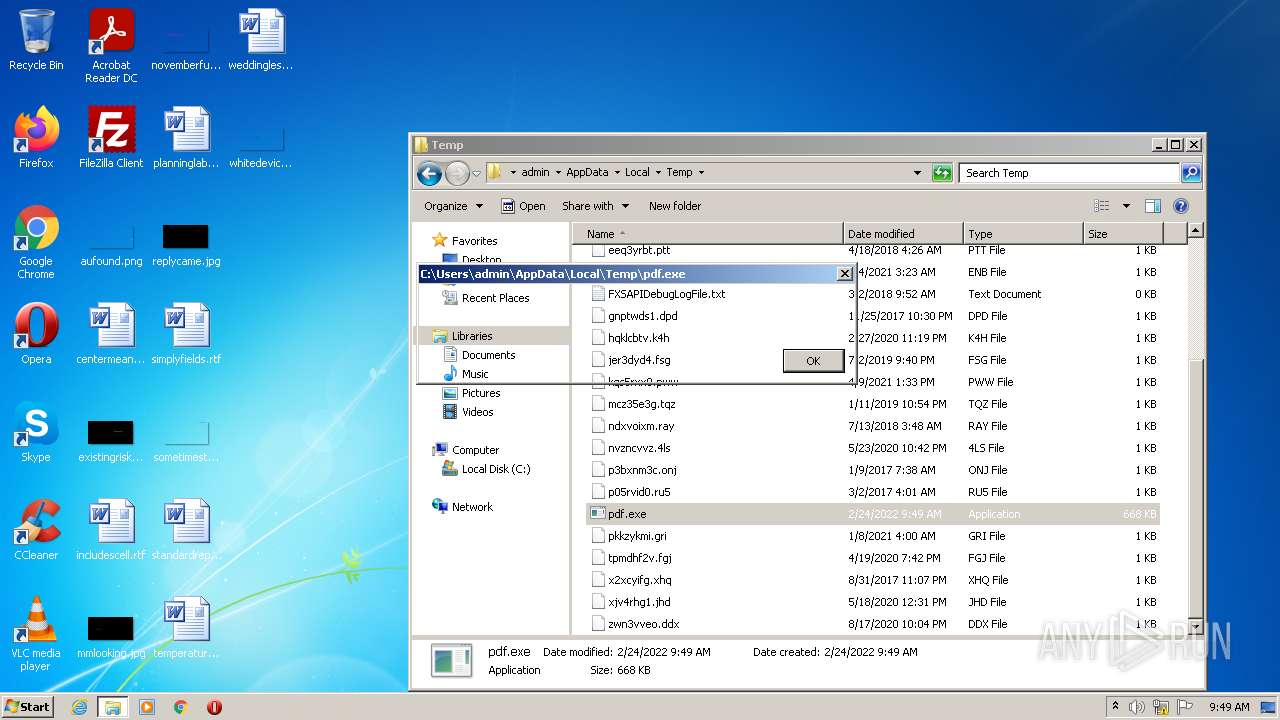
Task: Click OK in the pdf.exe dialog
Action: [813, 361]
